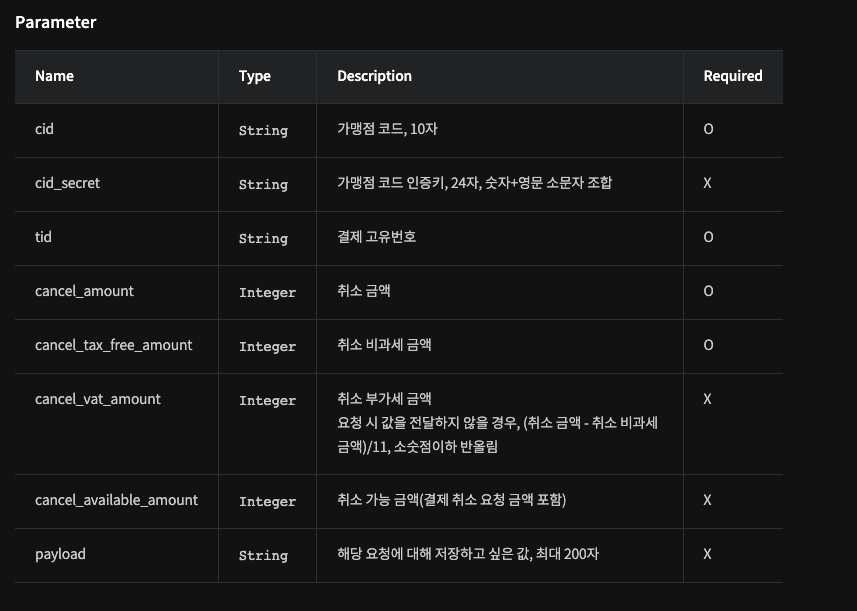Click Required 'X' in cancel_available_amount row

coord(707,500)
